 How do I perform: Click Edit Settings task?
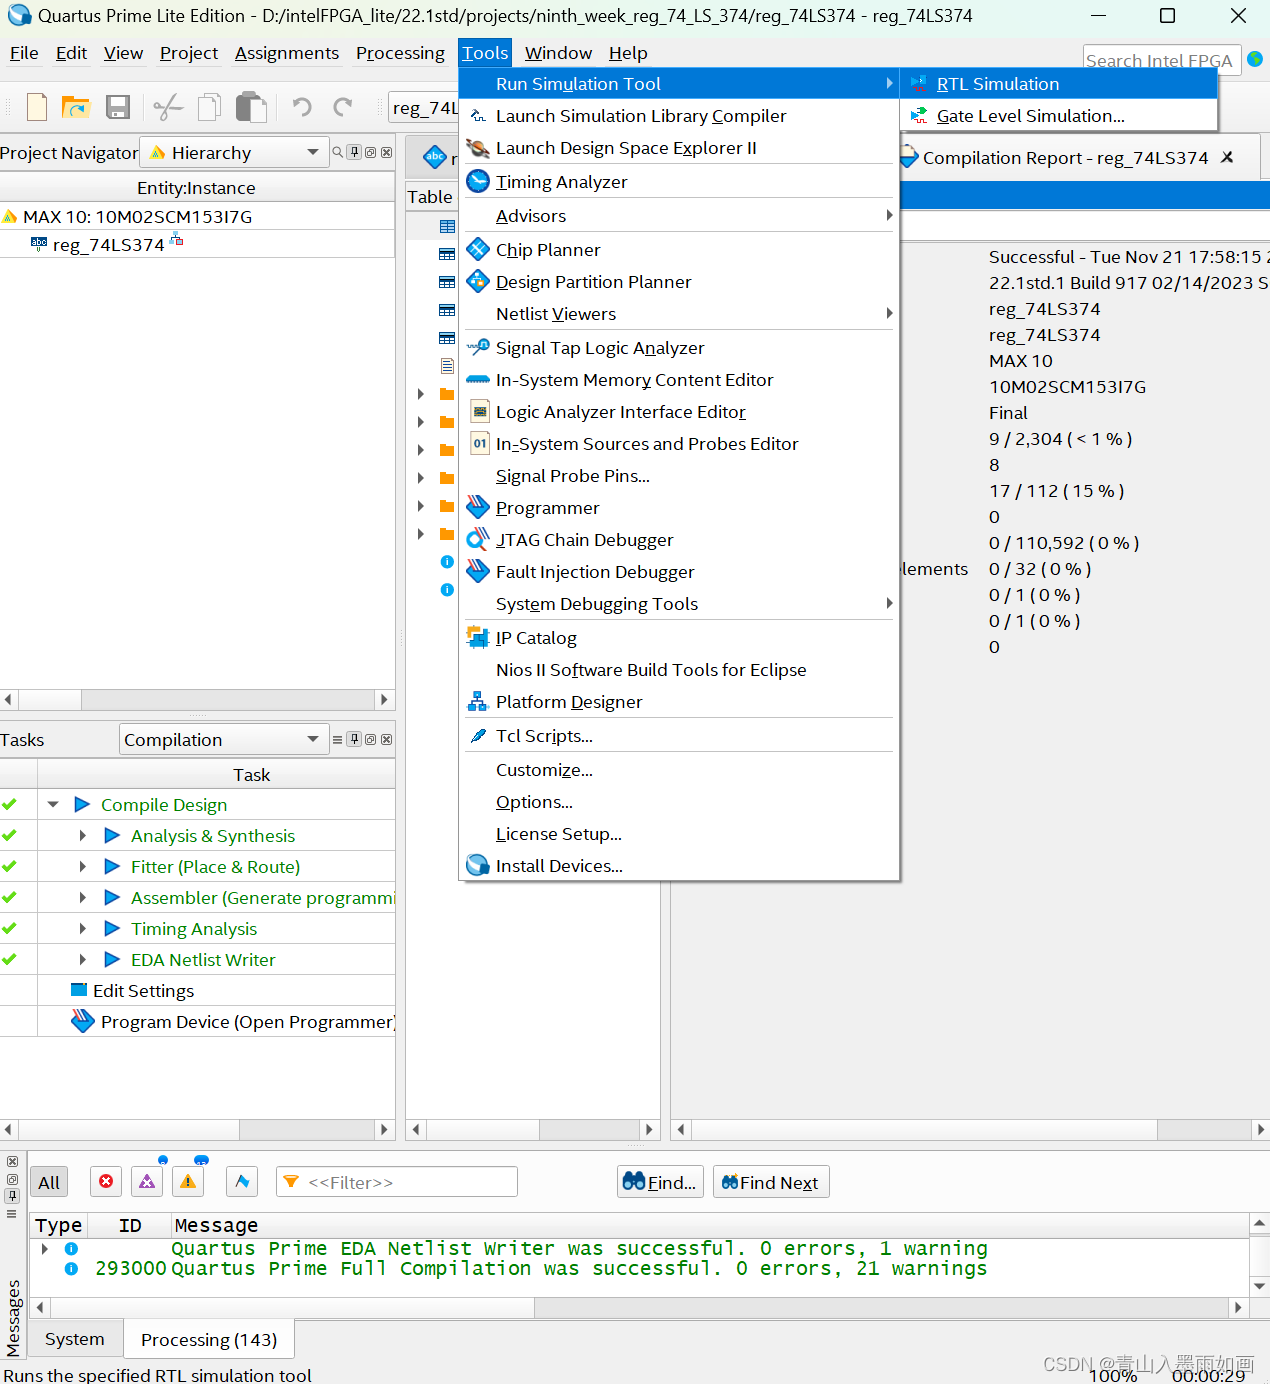tap(143, 991)
